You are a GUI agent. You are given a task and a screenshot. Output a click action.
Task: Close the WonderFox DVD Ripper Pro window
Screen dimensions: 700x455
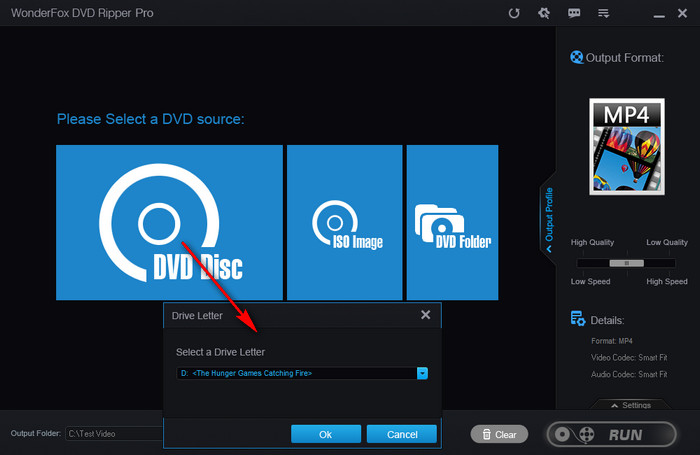[x=682, y=13]
